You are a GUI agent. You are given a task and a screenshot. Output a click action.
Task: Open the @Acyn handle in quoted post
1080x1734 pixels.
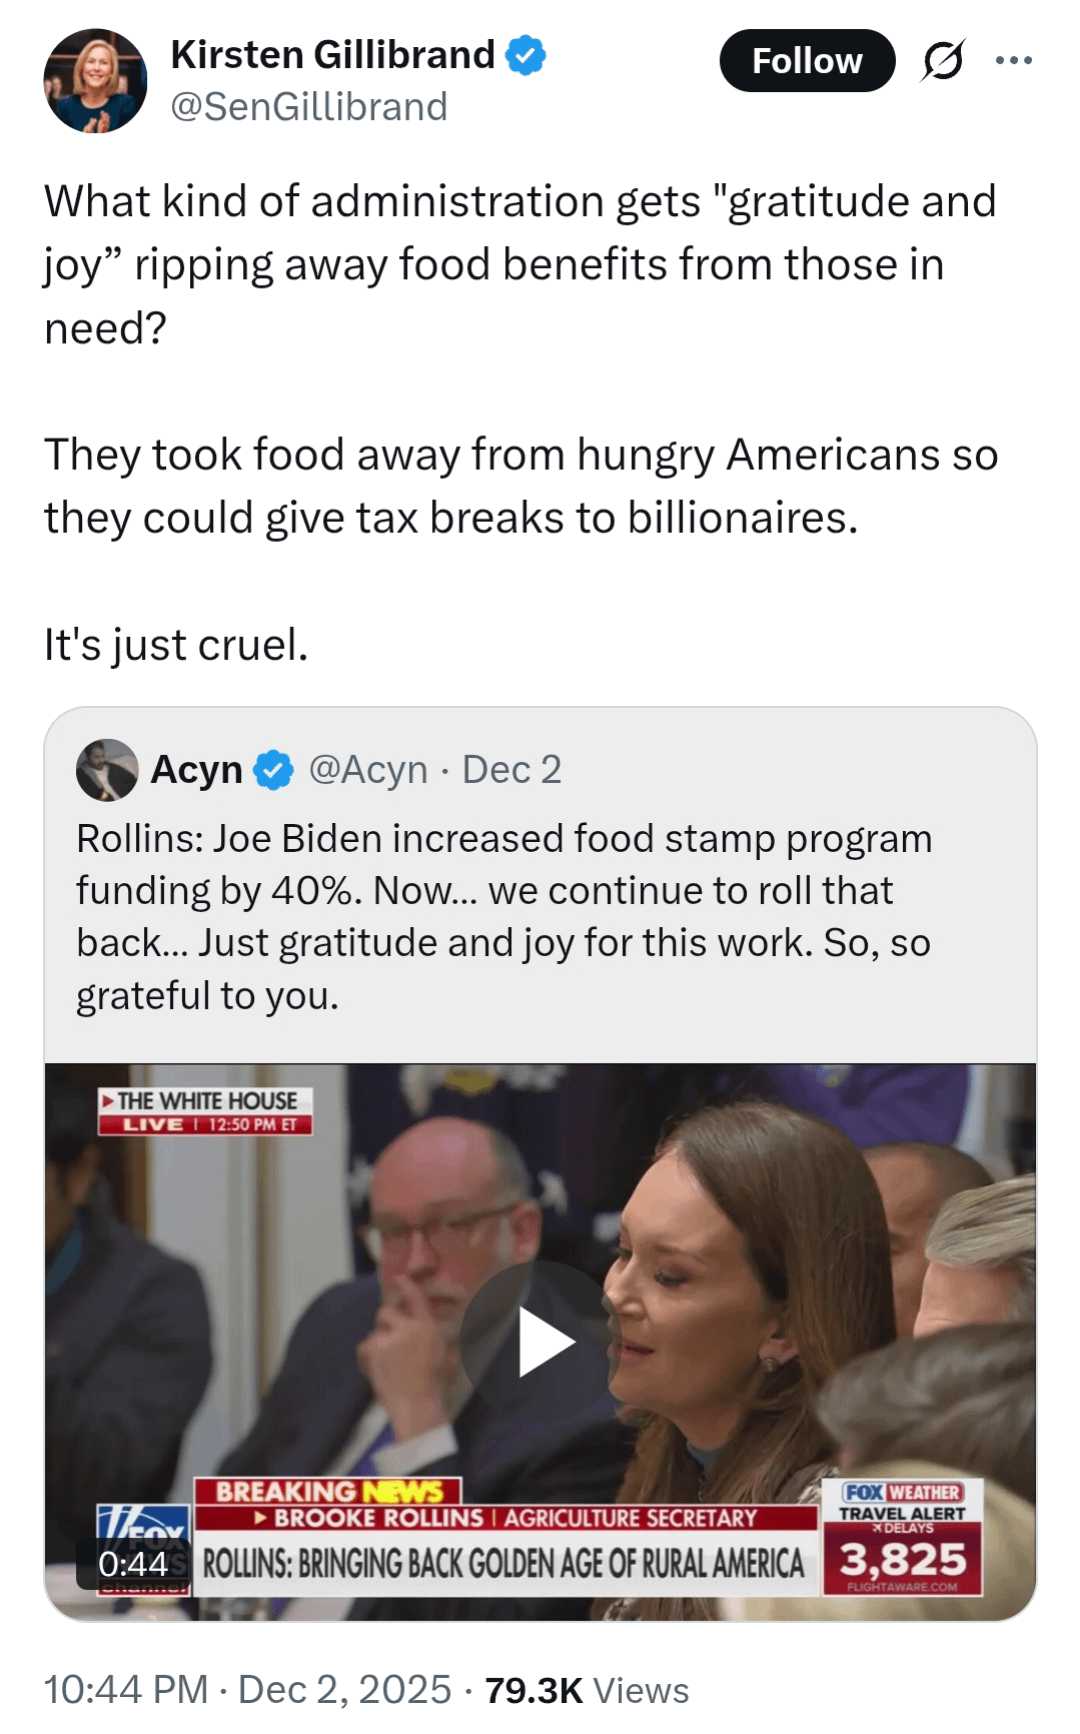point(368,770)
